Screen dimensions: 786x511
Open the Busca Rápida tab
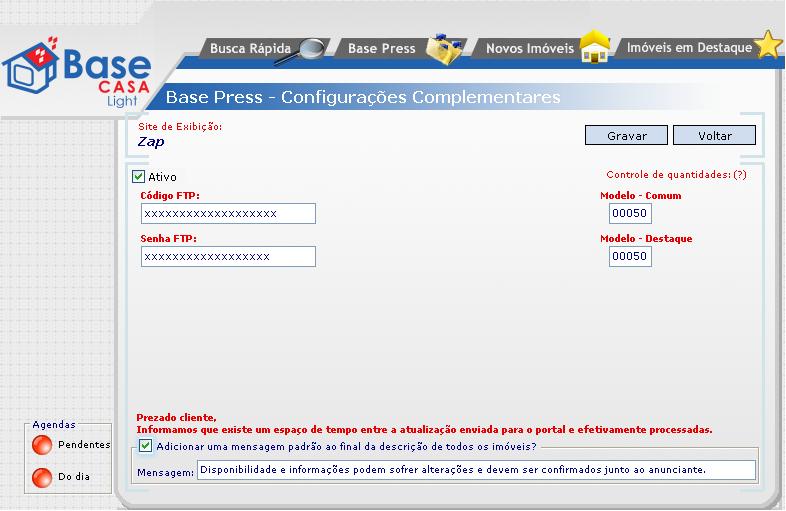click(x=250, y=48)
